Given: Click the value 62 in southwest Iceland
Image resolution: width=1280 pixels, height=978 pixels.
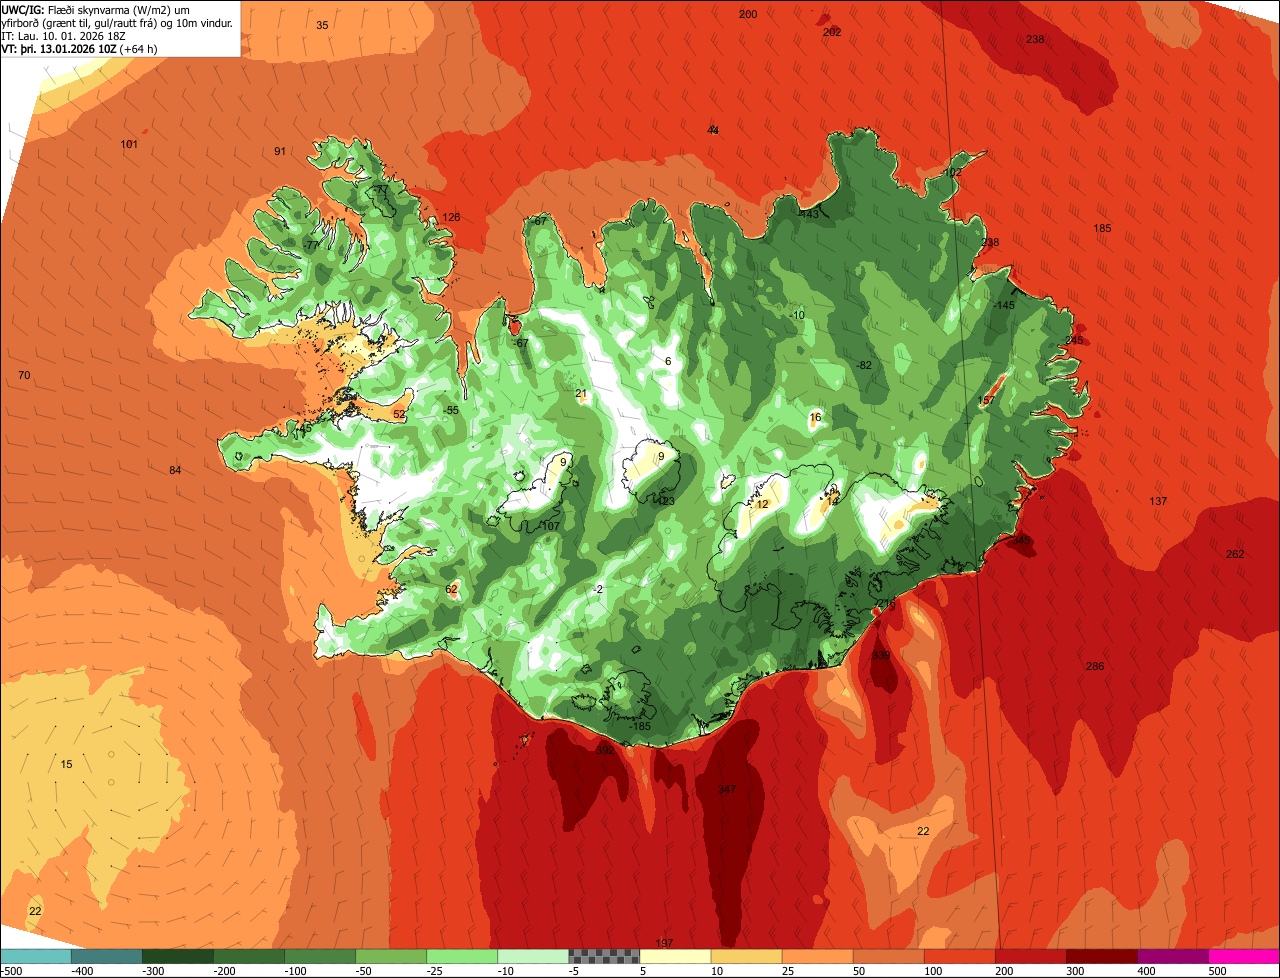Looking at the screenshot, I should [451, 590].
